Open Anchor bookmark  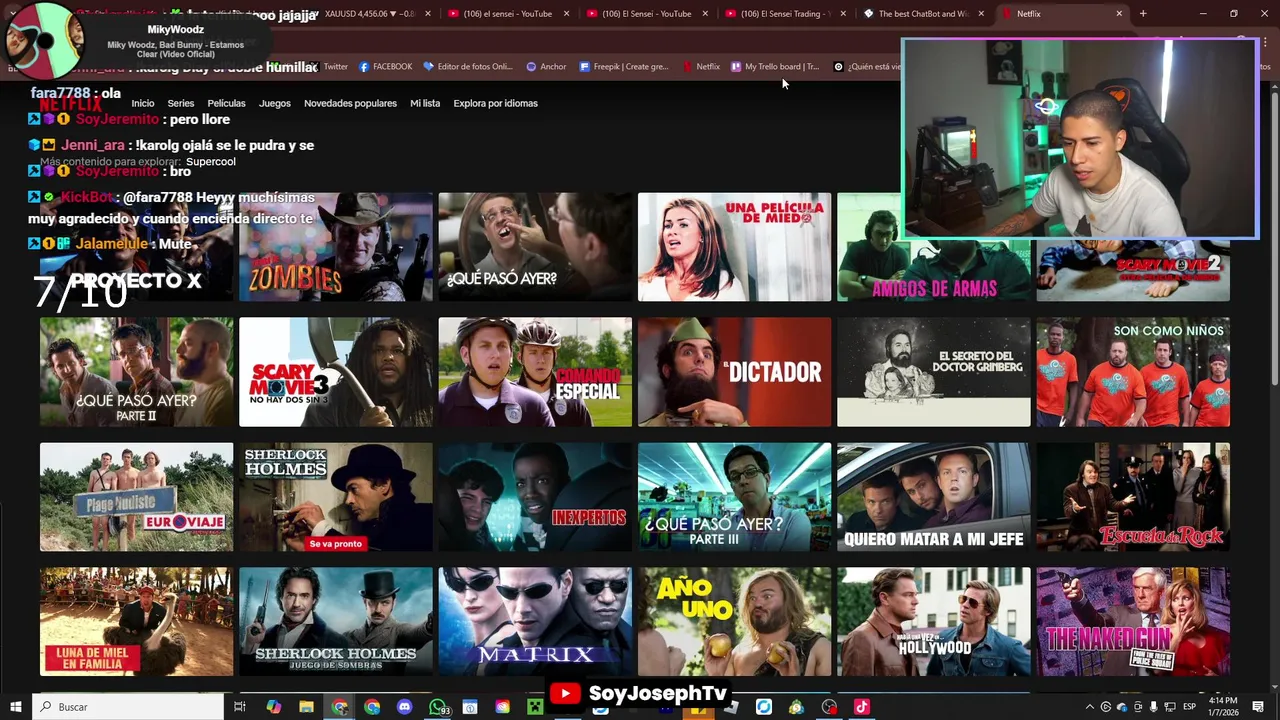[546, 67]
